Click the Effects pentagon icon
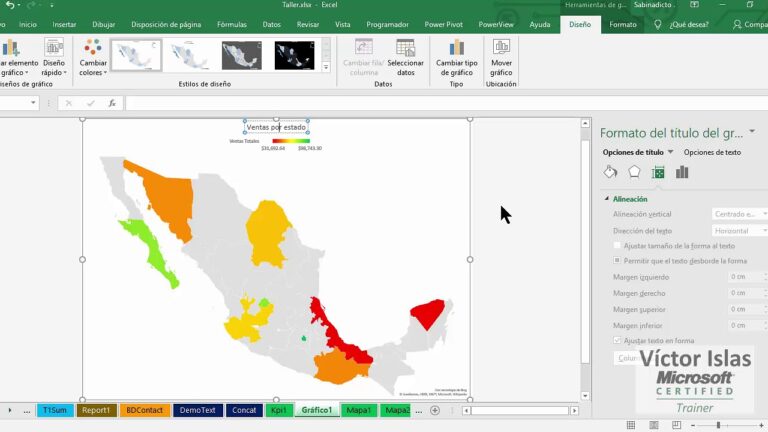Image resolution: width=768 pixels, height=432 pixels. (x=634, y=172)
